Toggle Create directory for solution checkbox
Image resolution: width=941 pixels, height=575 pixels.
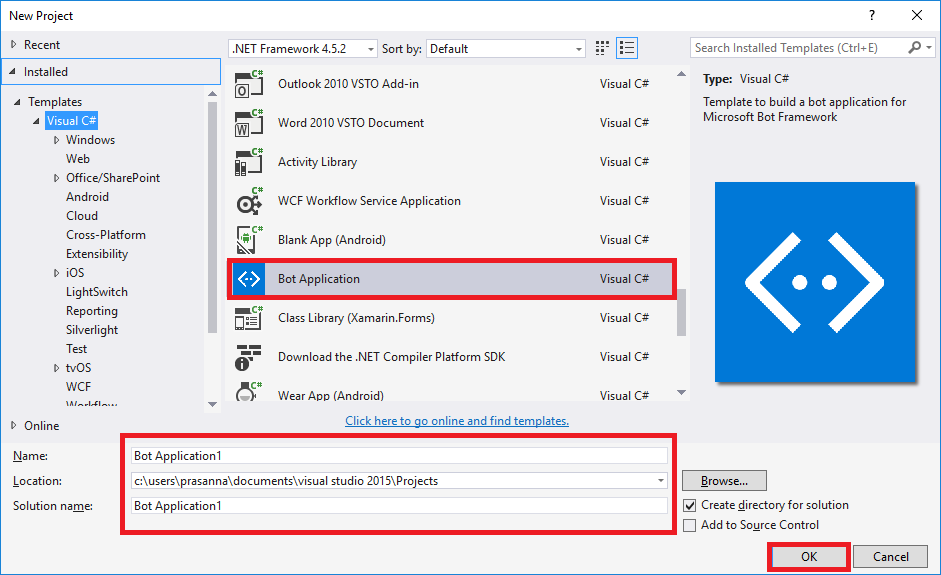[x=690, y=505]
